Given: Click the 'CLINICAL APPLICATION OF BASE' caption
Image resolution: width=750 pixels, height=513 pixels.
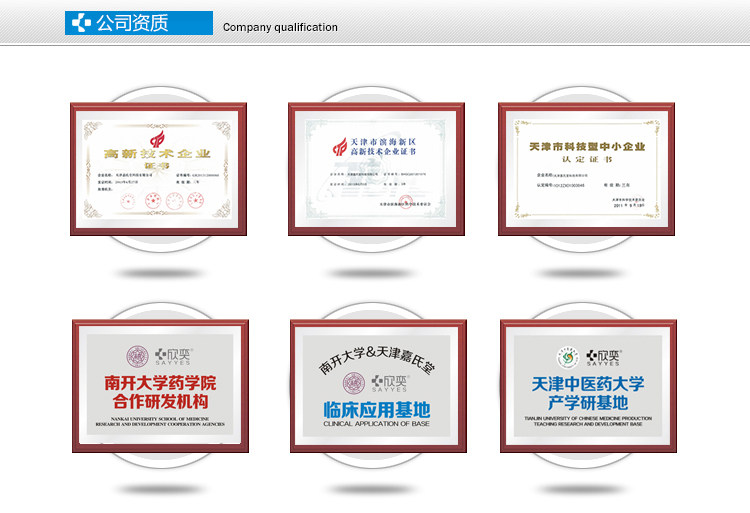Looking at the screenshot, I should (x=376, y=424).
